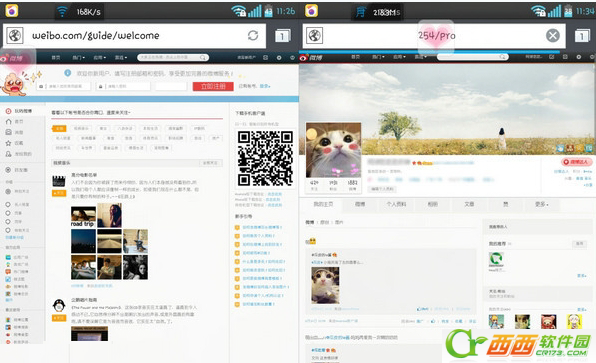Click the magnifier icon in welcome page search
The width and height of the screenshot is (596, 363).
pyautogui.click(x=203, y=58)
